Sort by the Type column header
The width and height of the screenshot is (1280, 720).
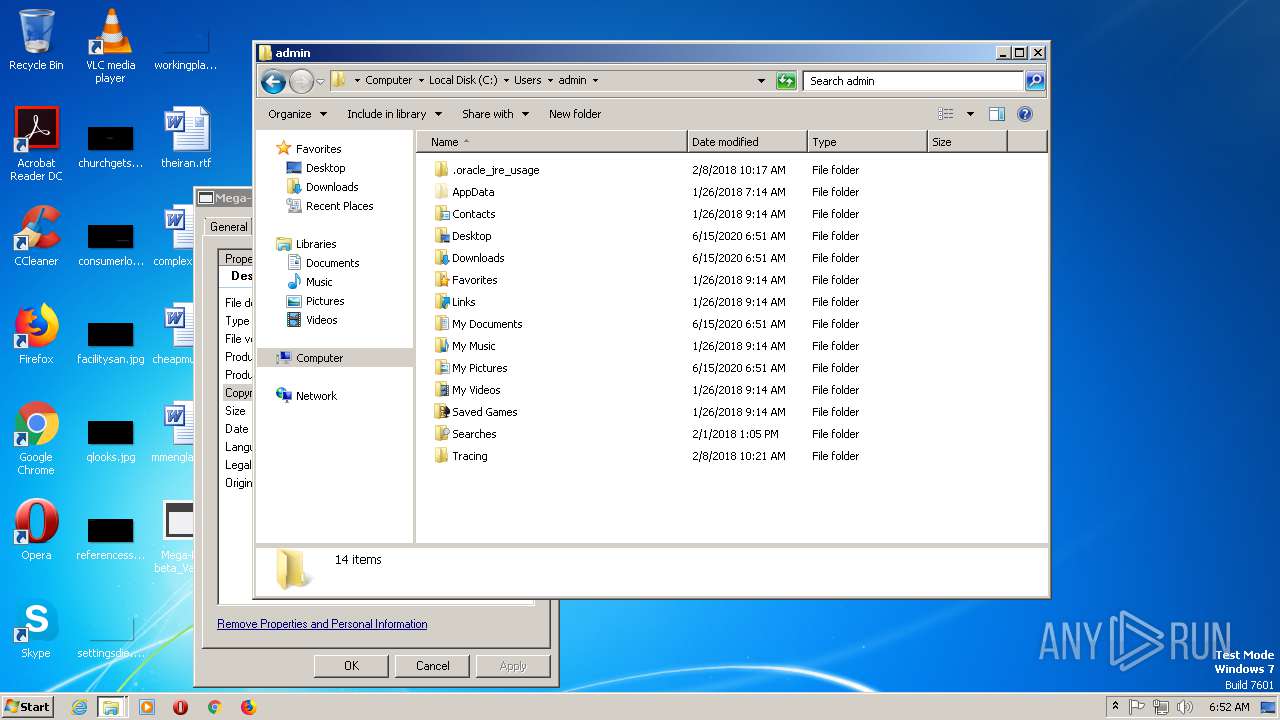(x=867, y=142)
